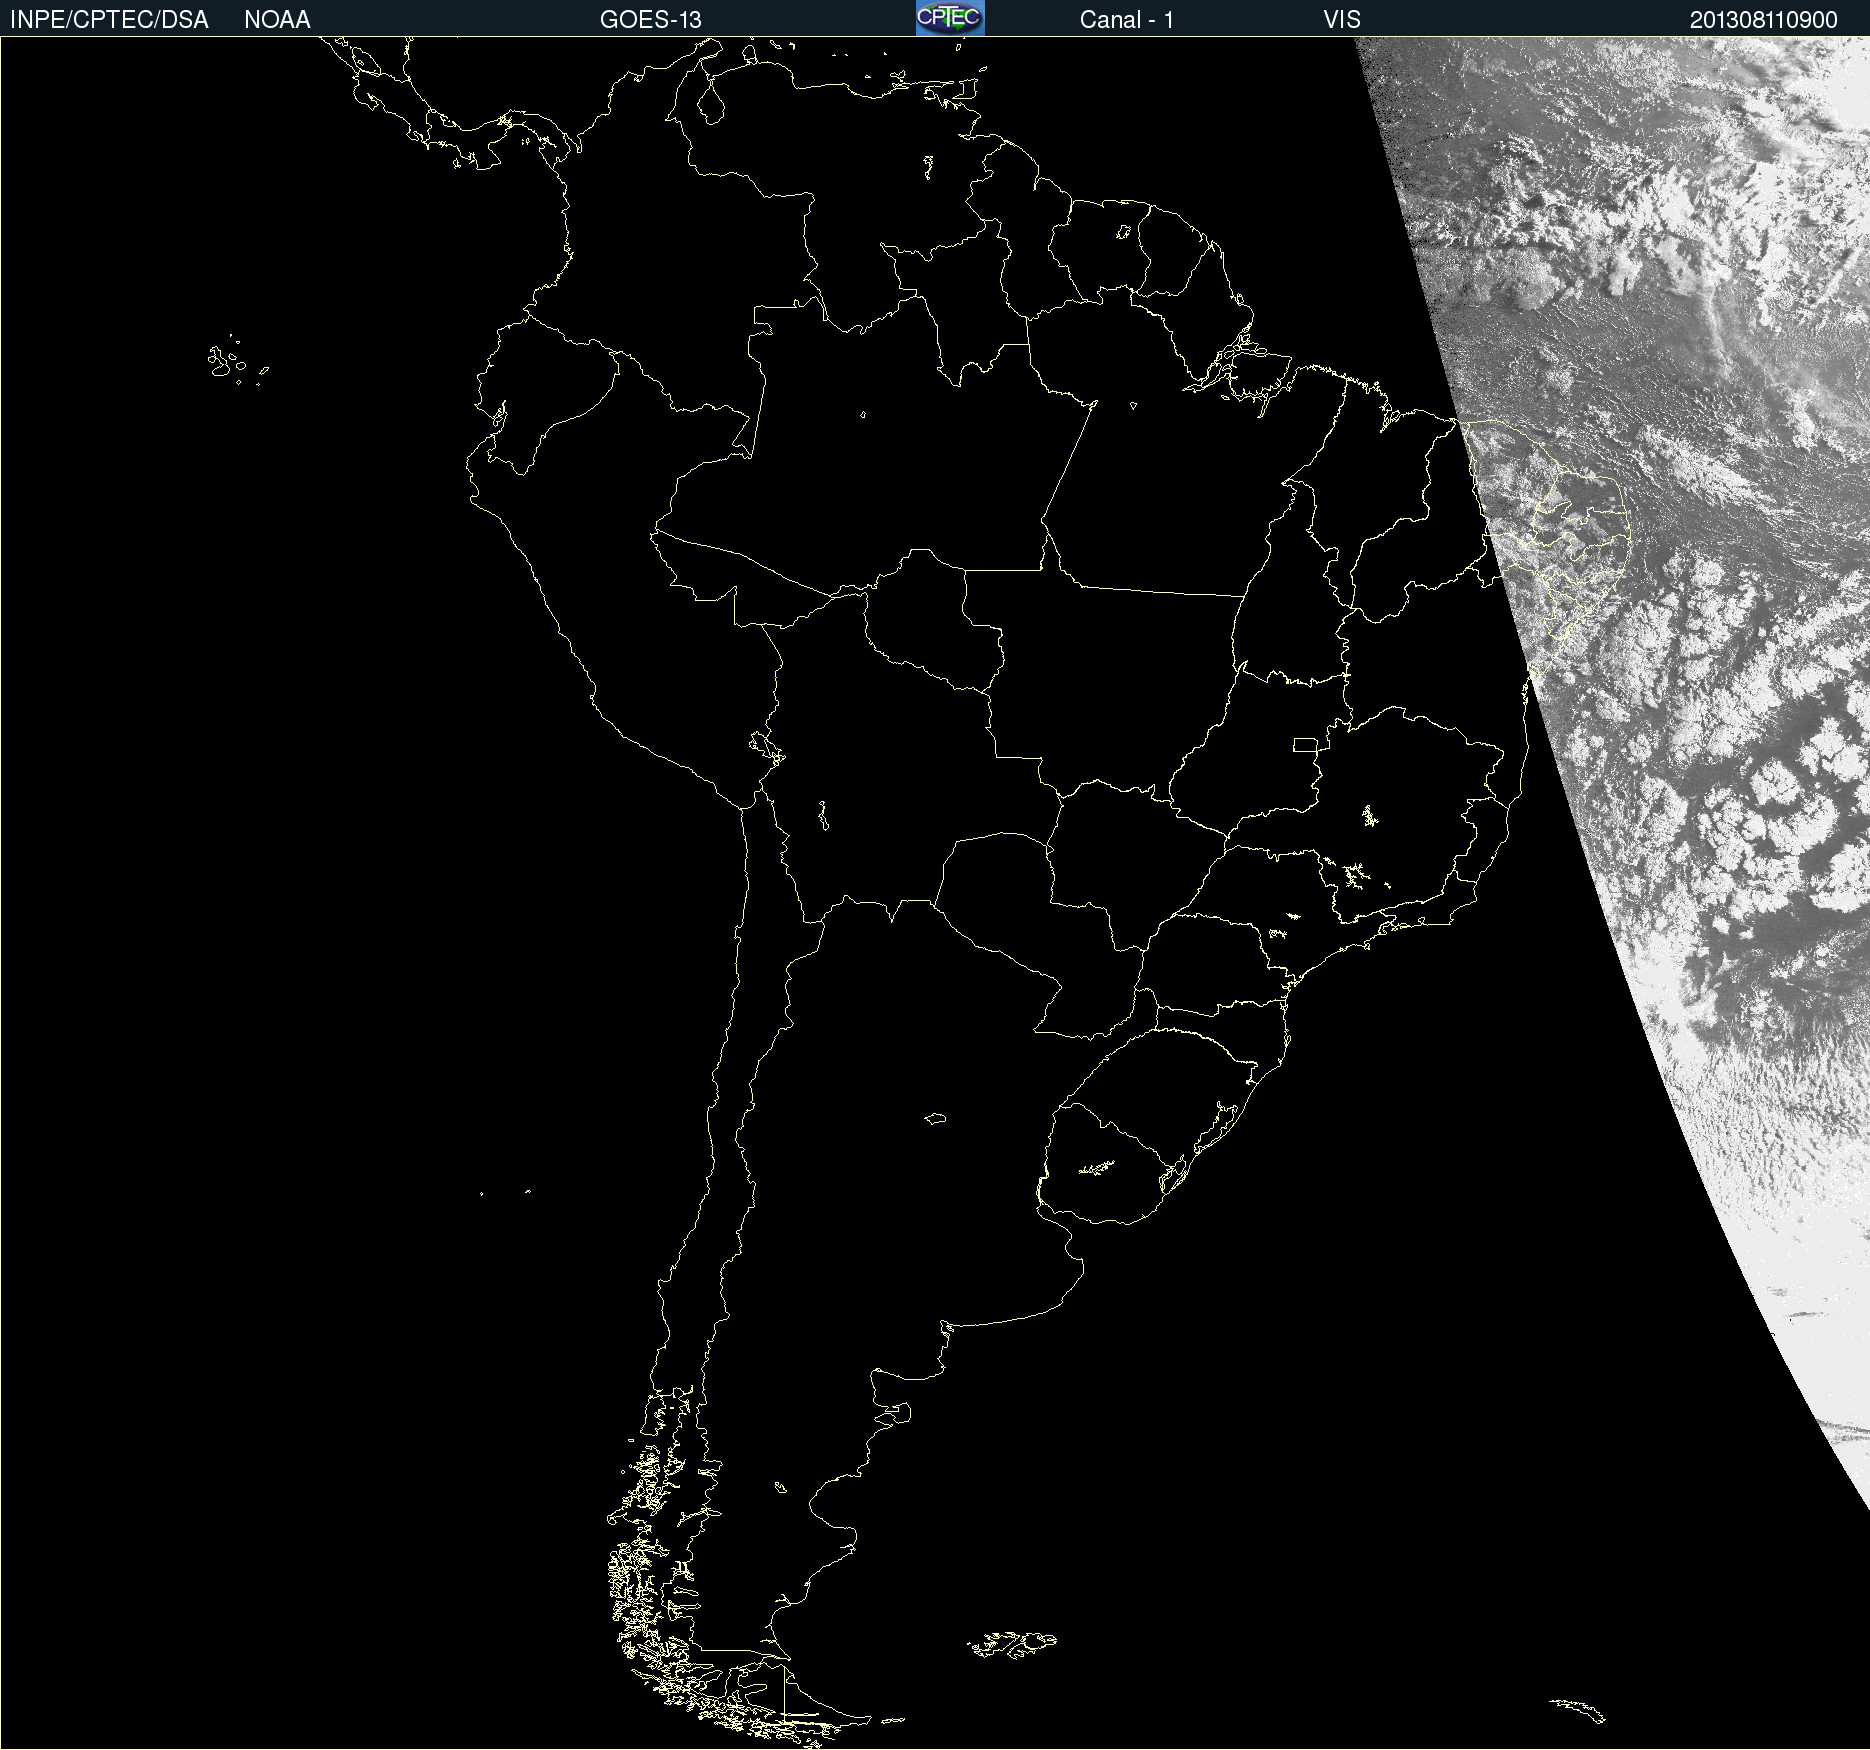Click the Canal - 1 channel label

pos(1126,20)
